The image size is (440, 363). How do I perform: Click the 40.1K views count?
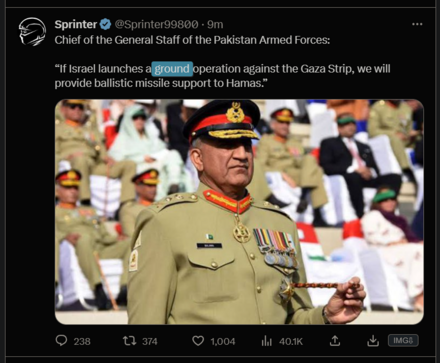pos(291,341)
